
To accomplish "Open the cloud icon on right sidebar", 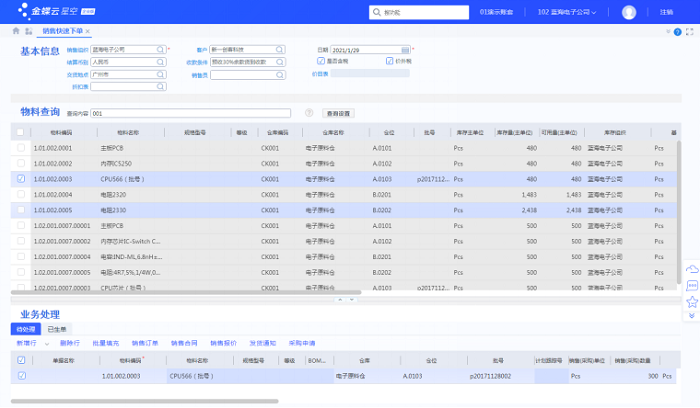I will pos(691,270).
